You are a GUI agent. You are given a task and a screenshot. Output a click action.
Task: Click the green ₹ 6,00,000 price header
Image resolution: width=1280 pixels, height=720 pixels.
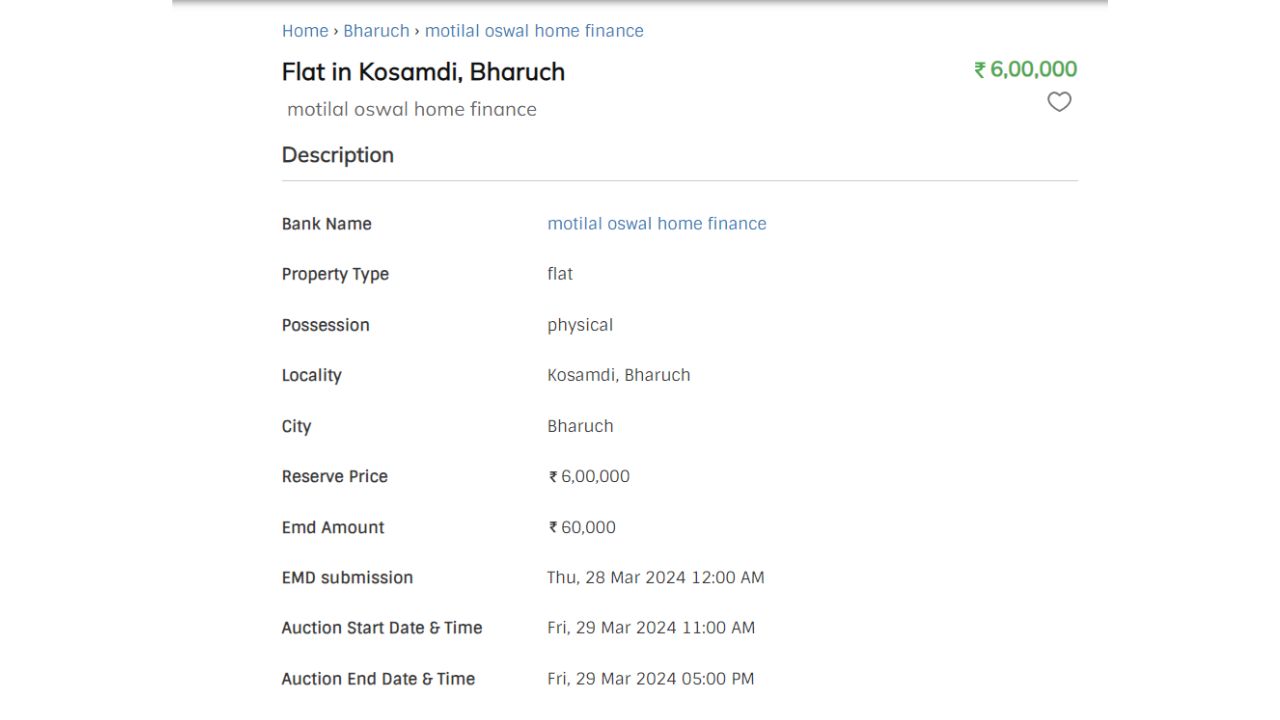coord(1026,69)
